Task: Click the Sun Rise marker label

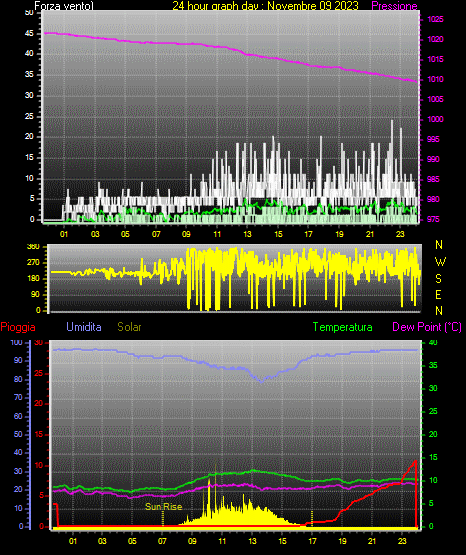Action: point(163,507)
